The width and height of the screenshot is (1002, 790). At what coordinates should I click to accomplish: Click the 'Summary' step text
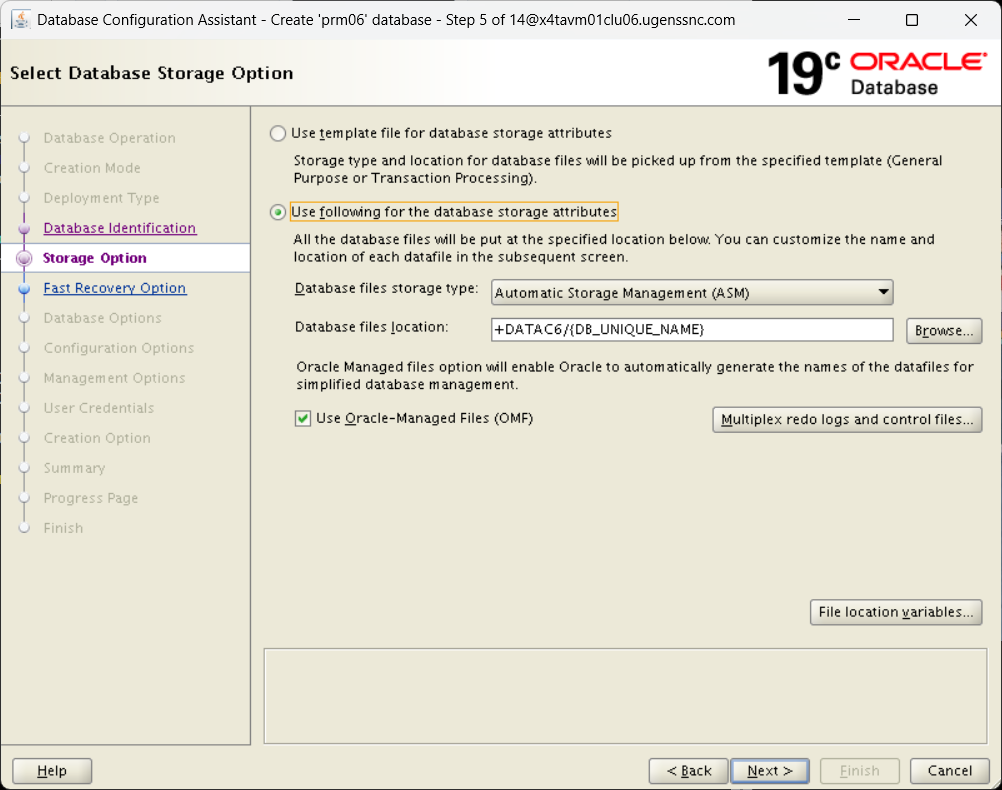74,469
